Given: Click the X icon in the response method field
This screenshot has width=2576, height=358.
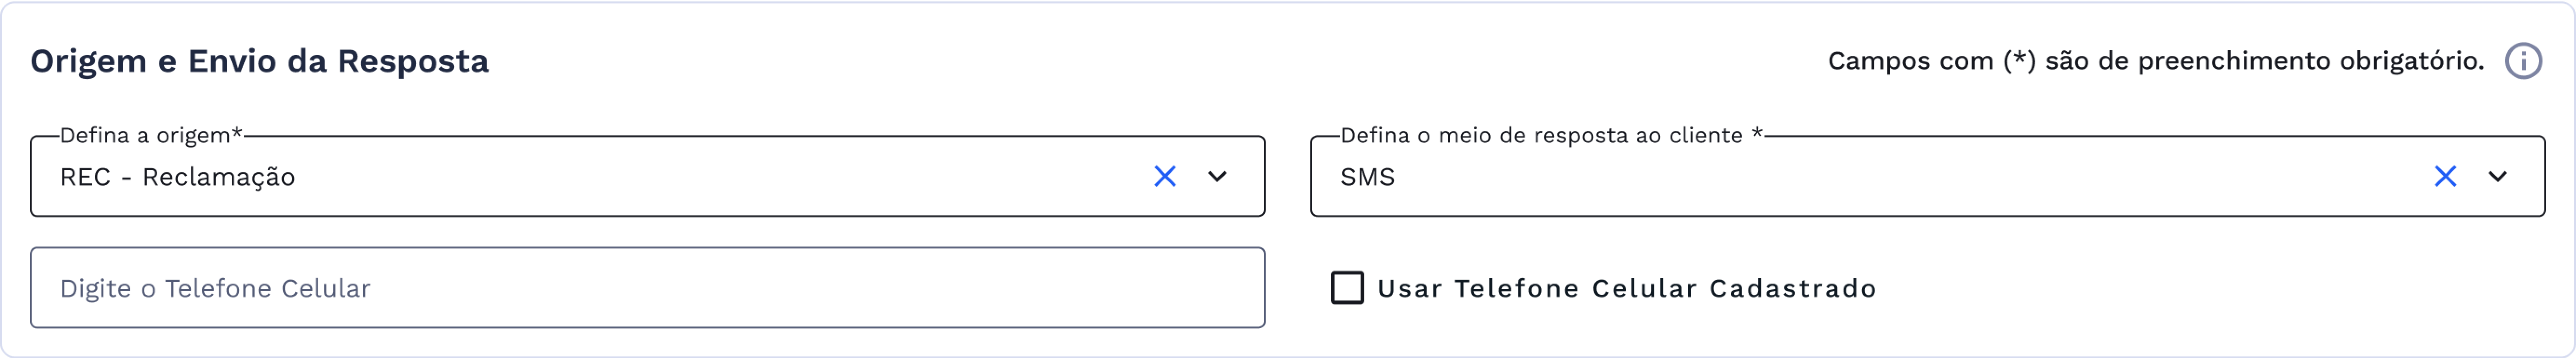Looking at the screenshot, I should coord(2447,177).
